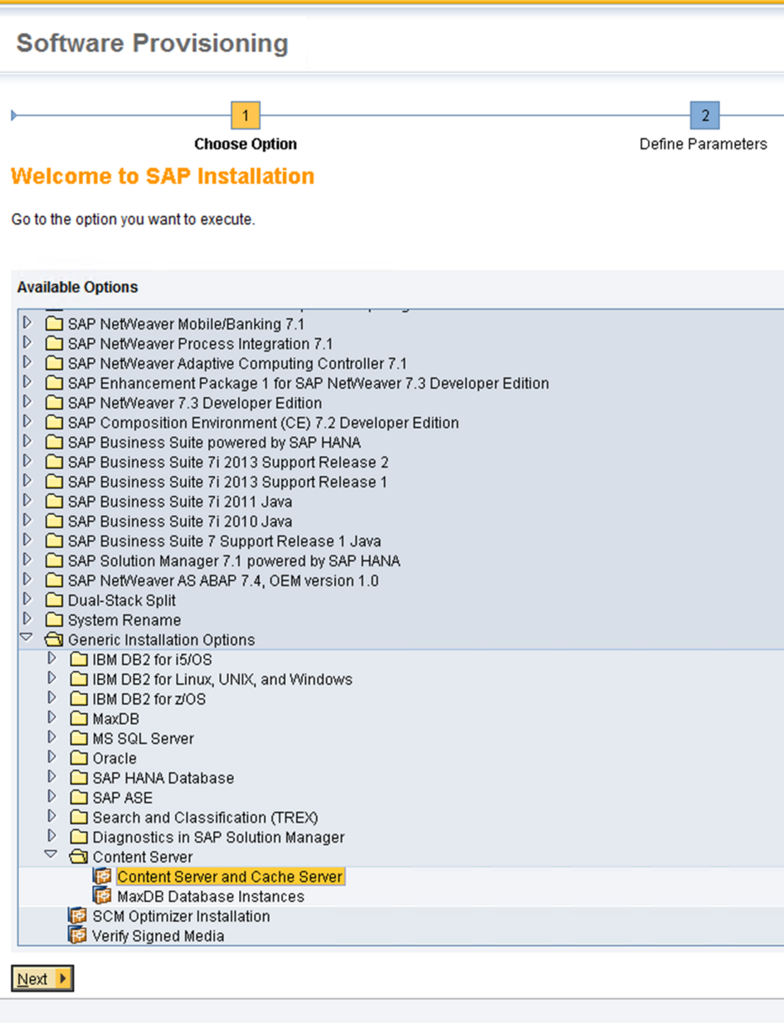This screenshot has height=1024, width=784.
Task: Expand SAP NetWeaver Mobile/Banking 7.1 node
Action: pos(27,323)
